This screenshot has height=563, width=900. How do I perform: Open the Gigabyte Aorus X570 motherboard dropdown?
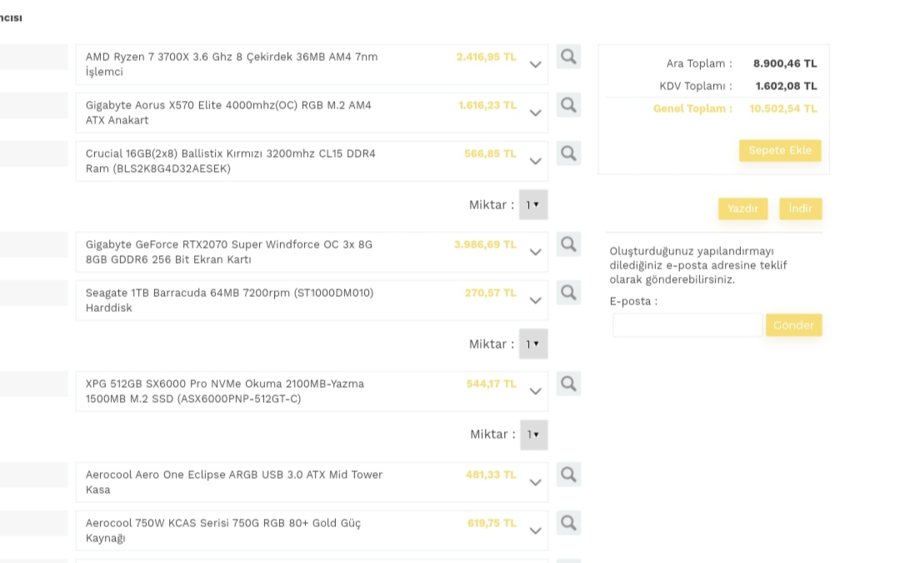pos(535,113)
